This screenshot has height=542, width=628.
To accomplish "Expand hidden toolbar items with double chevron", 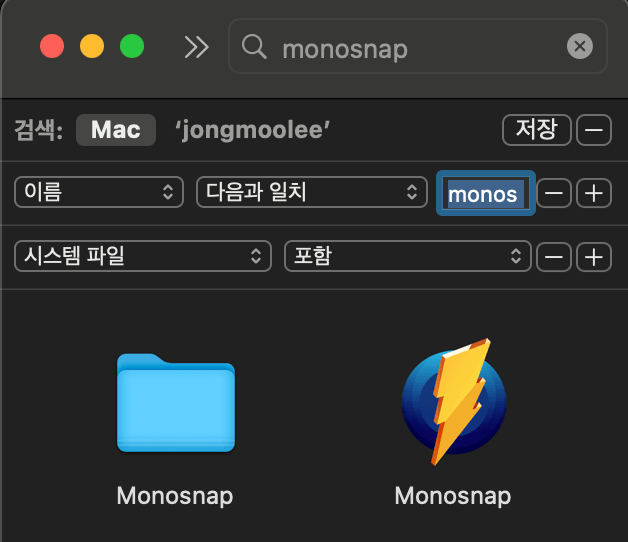I will 196,47.
